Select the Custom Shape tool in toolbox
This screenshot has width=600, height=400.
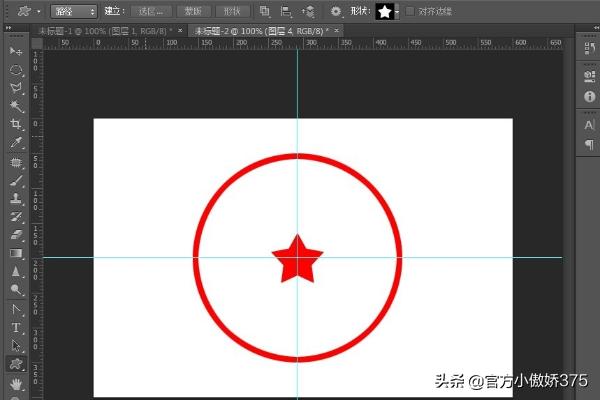[16, 364]
